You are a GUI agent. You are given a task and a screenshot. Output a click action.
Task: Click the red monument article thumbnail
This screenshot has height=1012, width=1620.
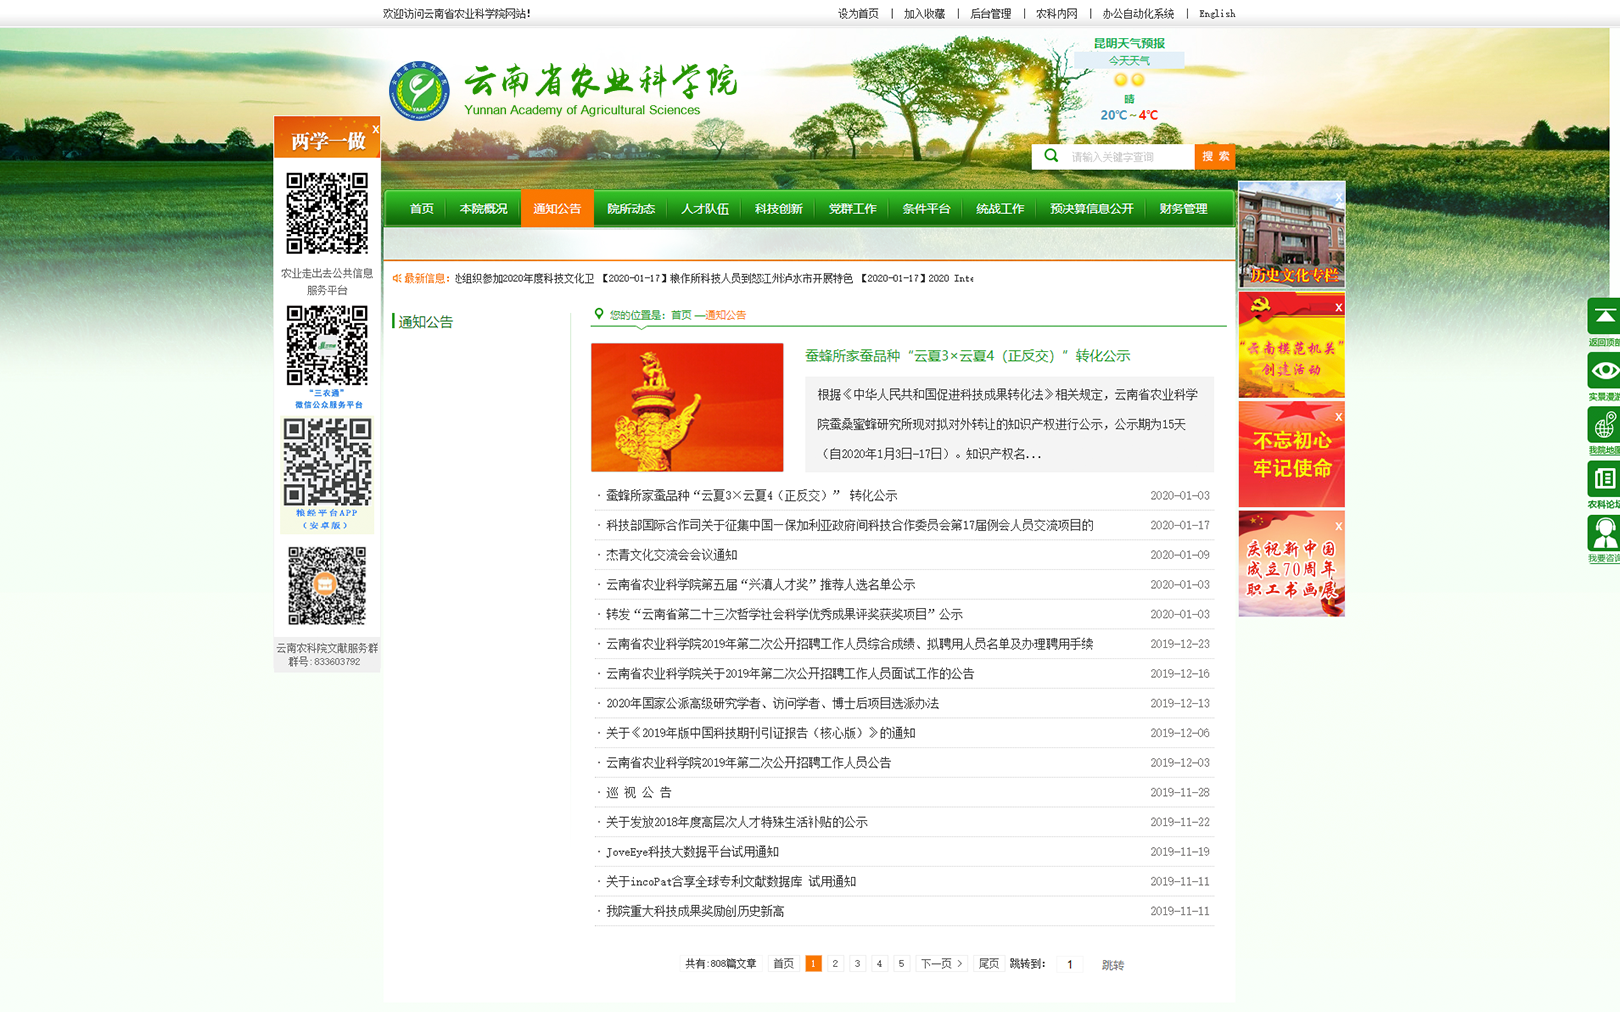(x=687, y=407)
